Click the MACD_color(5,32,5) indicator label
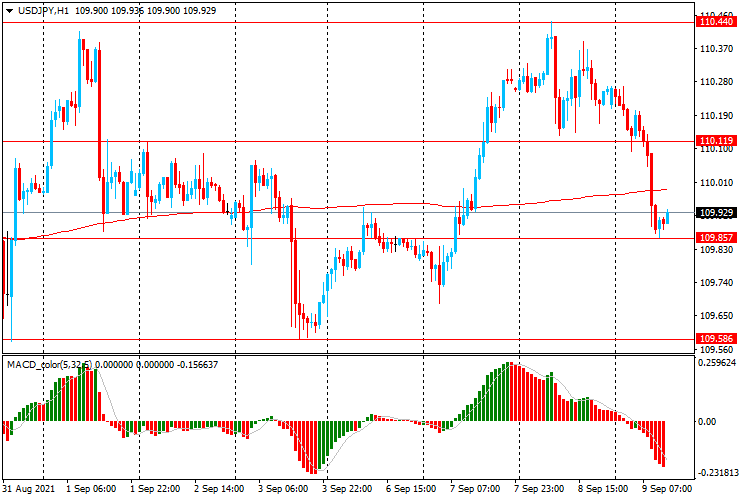Image resolution: width=740 pixels, height=500 pixels. 50,364
